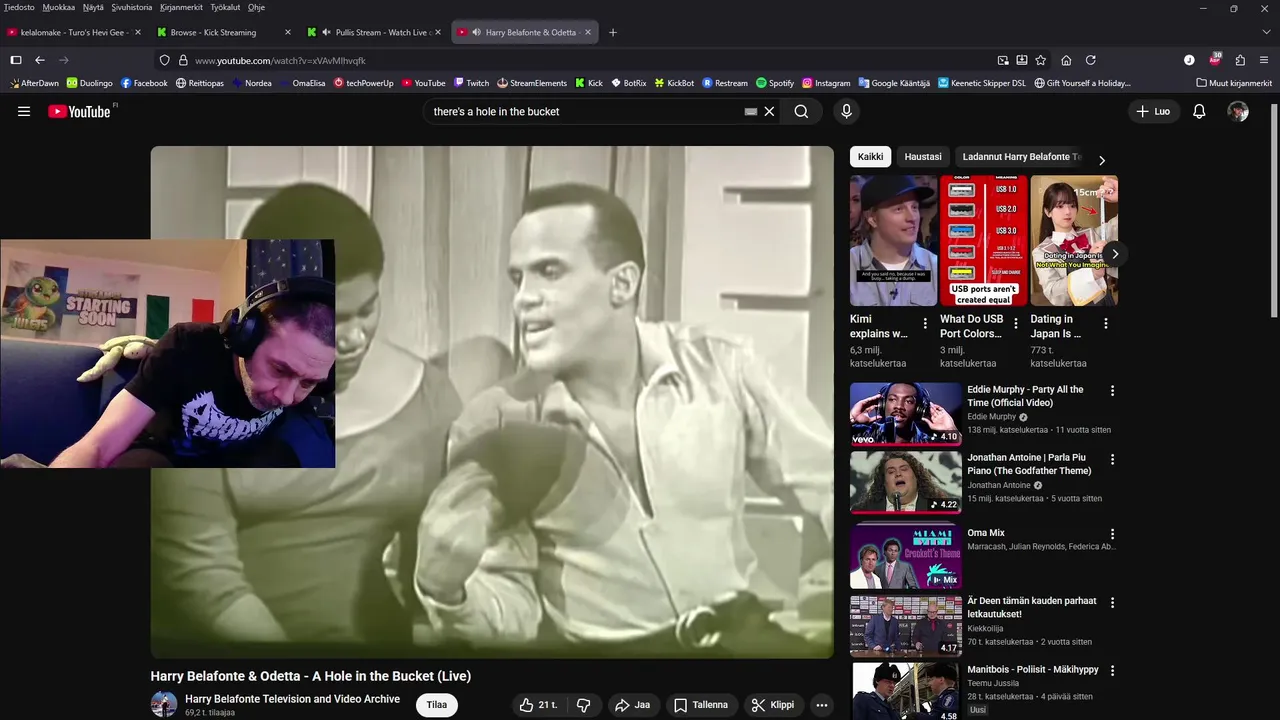Open options for Är Deen tämän kauden video
Screen dimensions: 1280x720
click(x=1112, y=602)
